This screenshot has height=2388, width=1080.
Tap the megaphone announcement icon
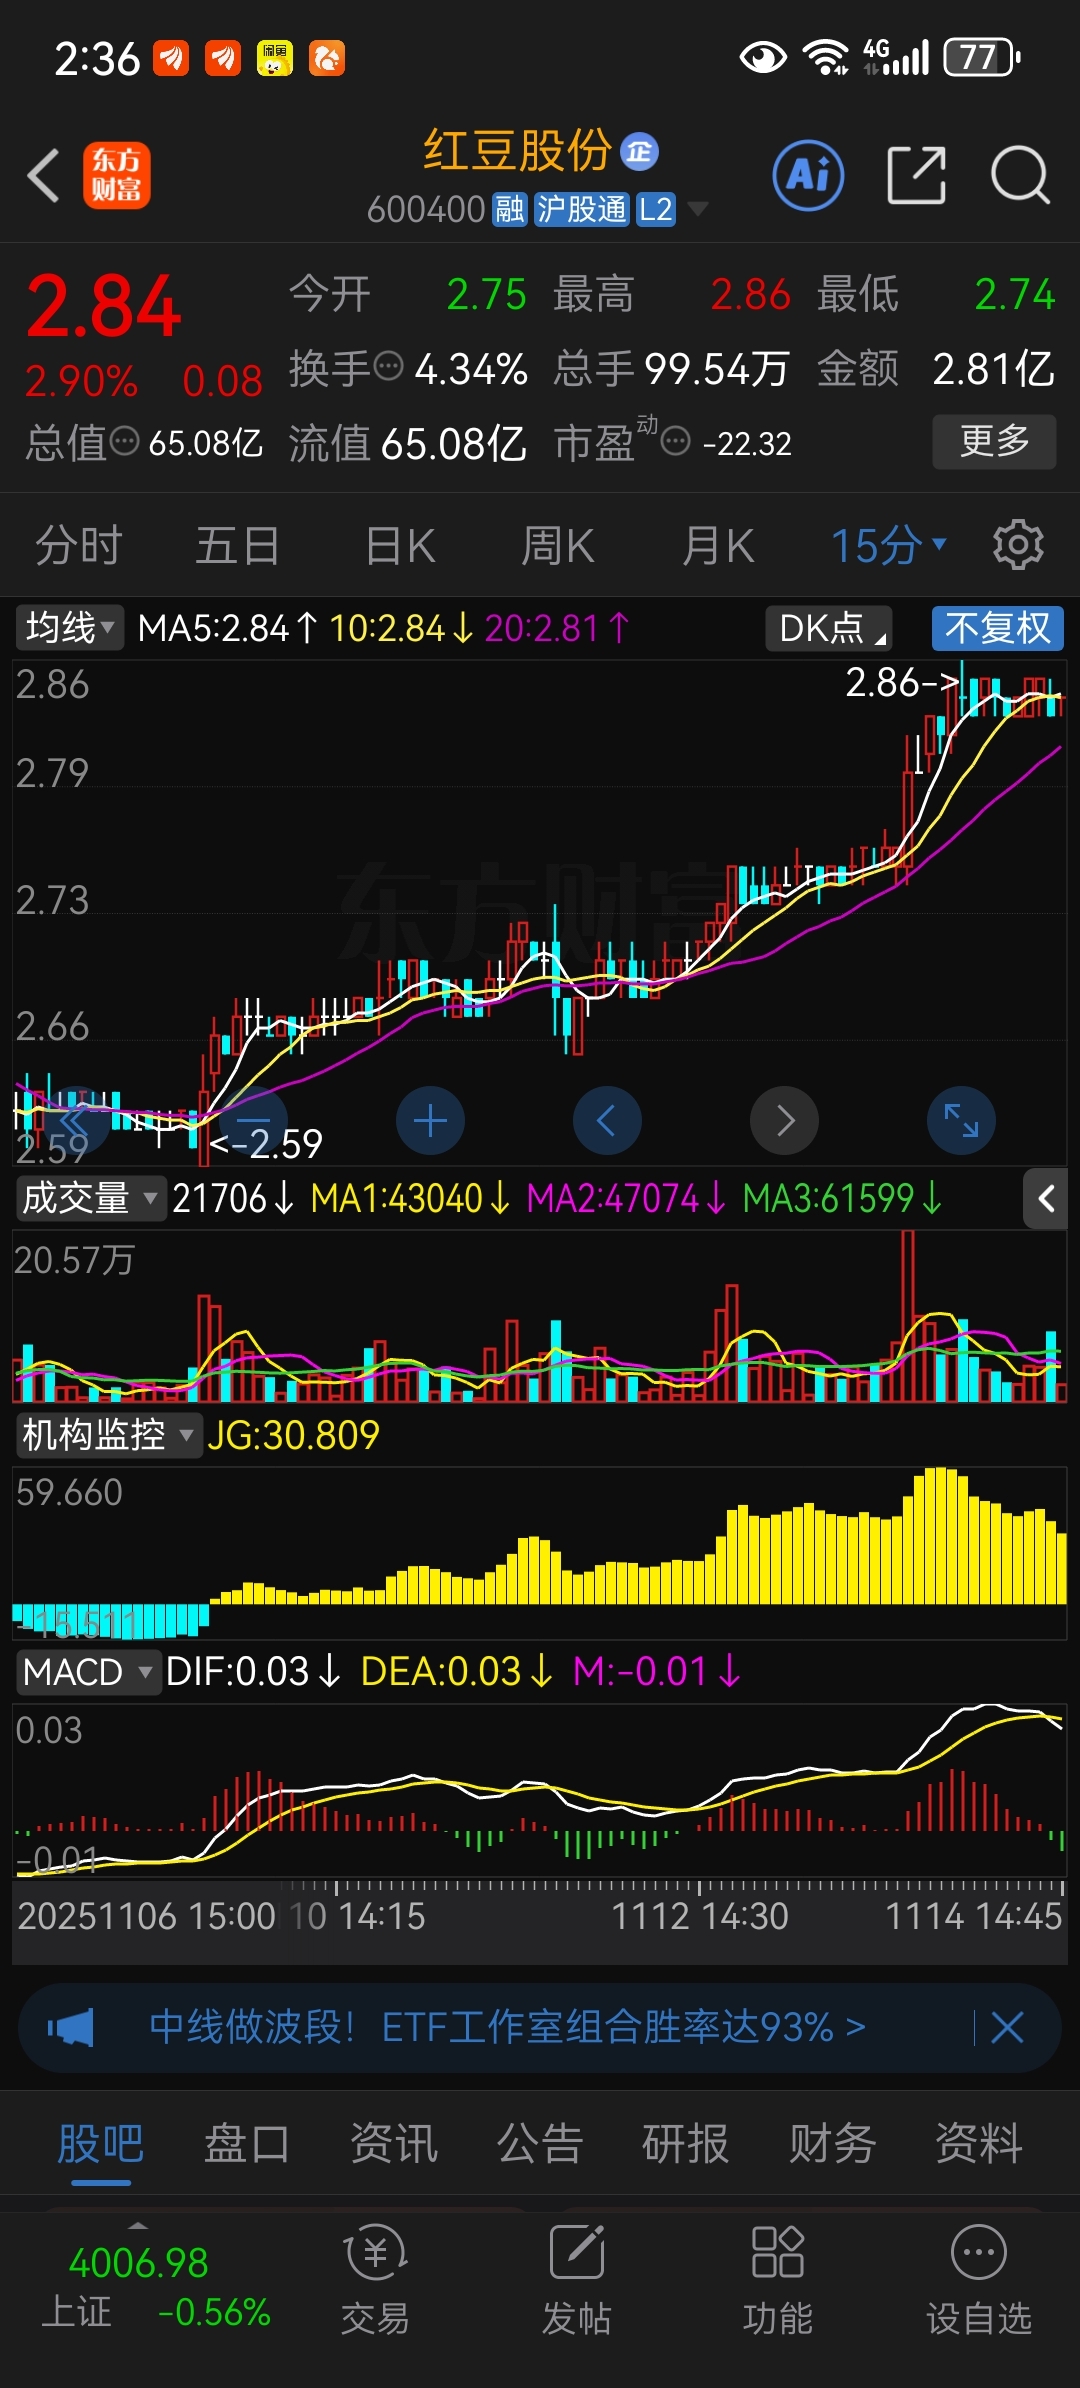(71, 2028)
